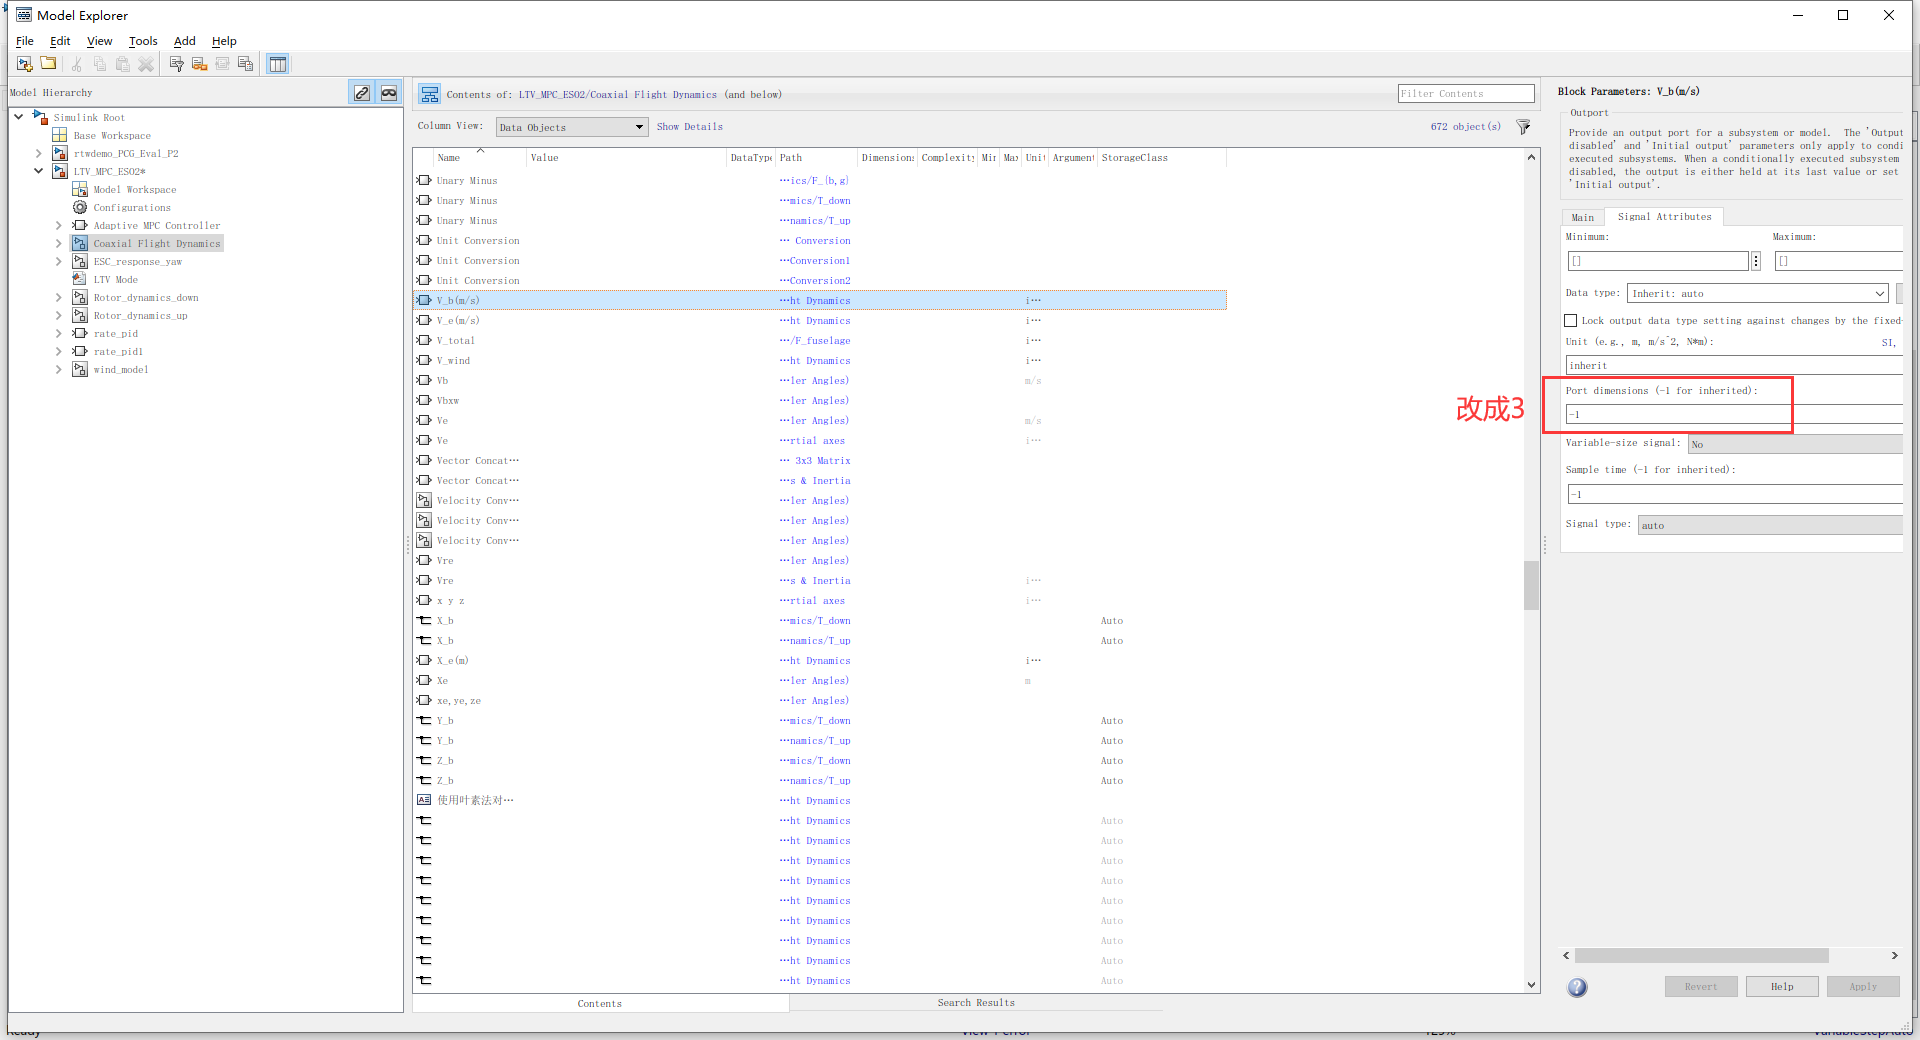Expand the Rotor_dynamics_down node
This screenshot has height=1040, width=1920.
pos(59,297)
